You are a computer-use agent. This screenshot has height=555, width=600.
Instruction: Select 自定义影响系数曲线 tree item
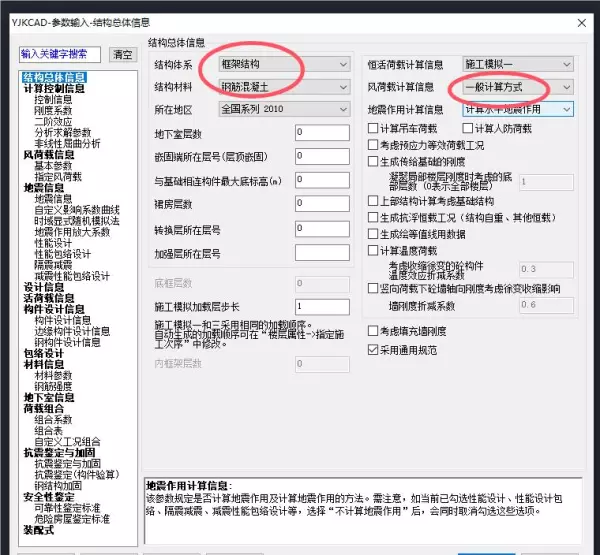coord(77,210)
